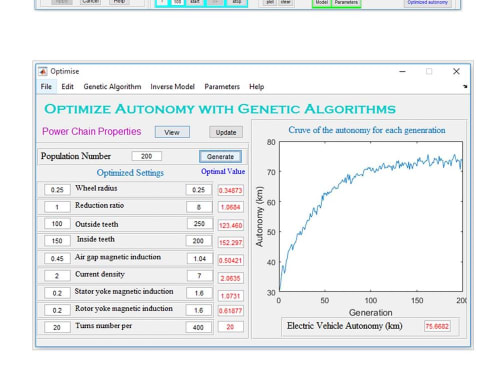
Task: Select the Air gap optimal value 0.50421
Action: pyautogui.click(x=230, y=260)
